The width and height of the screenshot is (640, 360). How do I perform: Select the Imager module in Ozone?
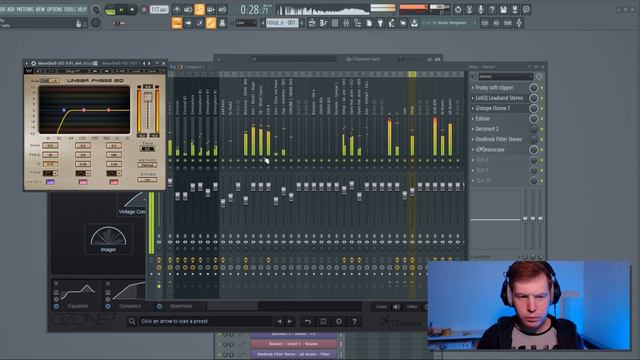click(108, 239)
